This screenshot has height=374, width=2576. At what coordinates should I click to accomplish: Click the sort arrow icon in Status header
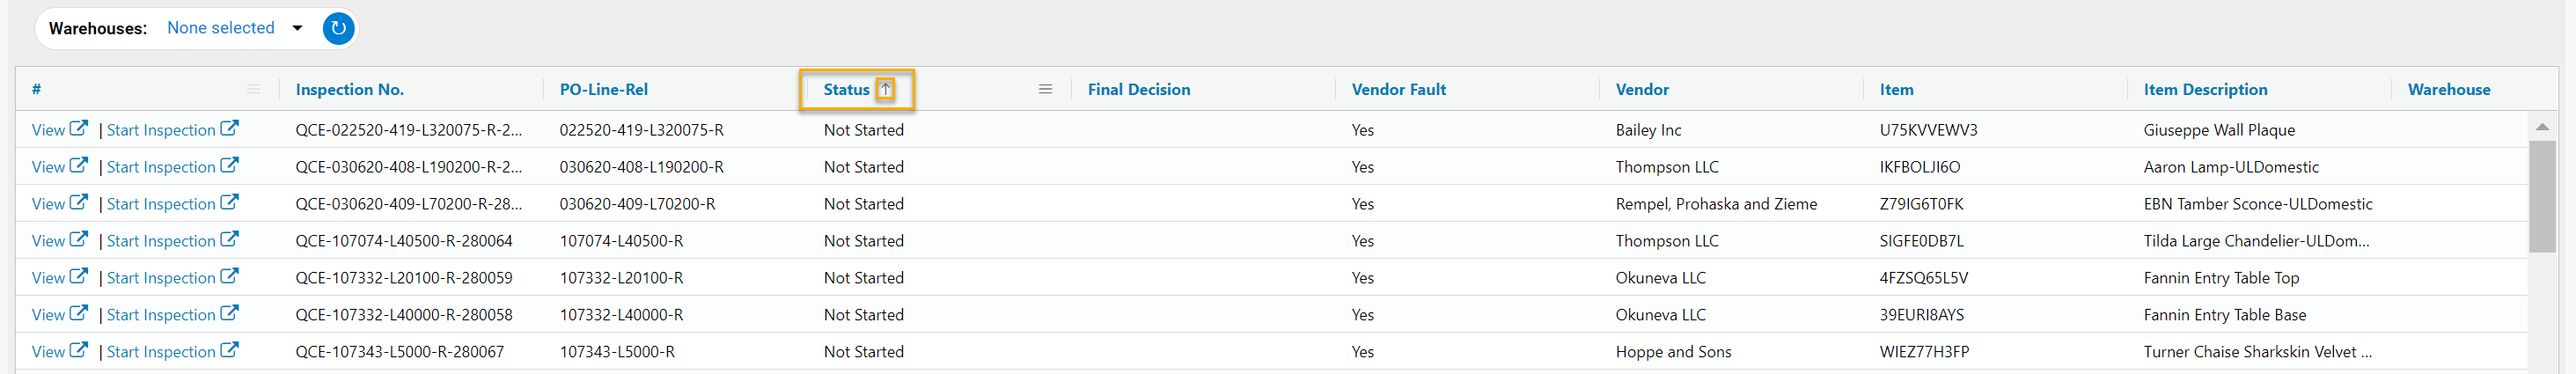pyautogui.click(x=885, y=89)
